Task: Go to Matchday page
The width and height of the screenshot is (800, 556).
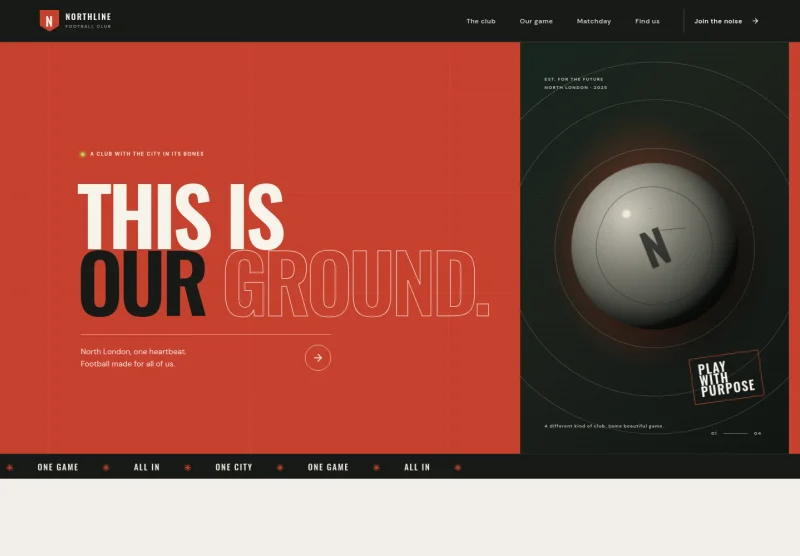Action: (593, 21)
